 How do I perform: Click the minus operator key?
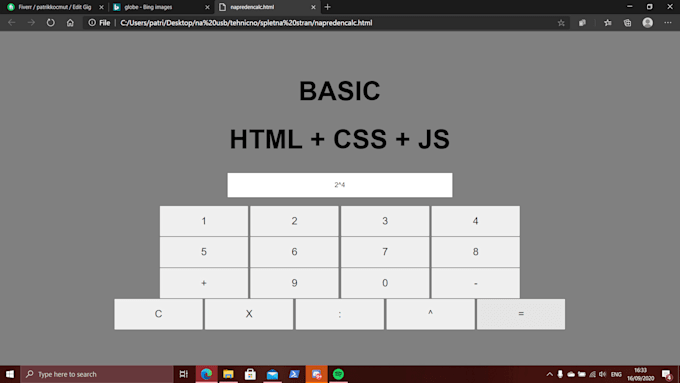point(476,283)
